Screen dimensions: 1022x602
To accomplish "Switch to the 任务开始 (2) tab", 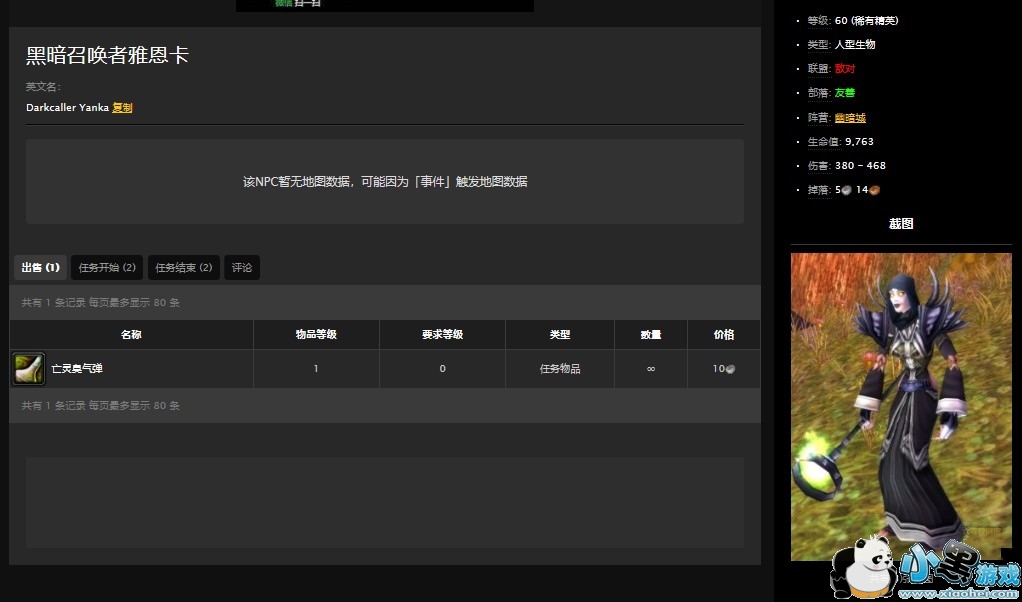I will [x=107, y=268].
